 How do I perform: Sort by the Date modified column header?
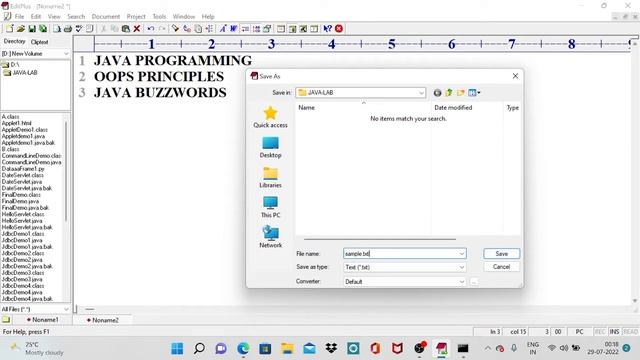coord(467,108)
